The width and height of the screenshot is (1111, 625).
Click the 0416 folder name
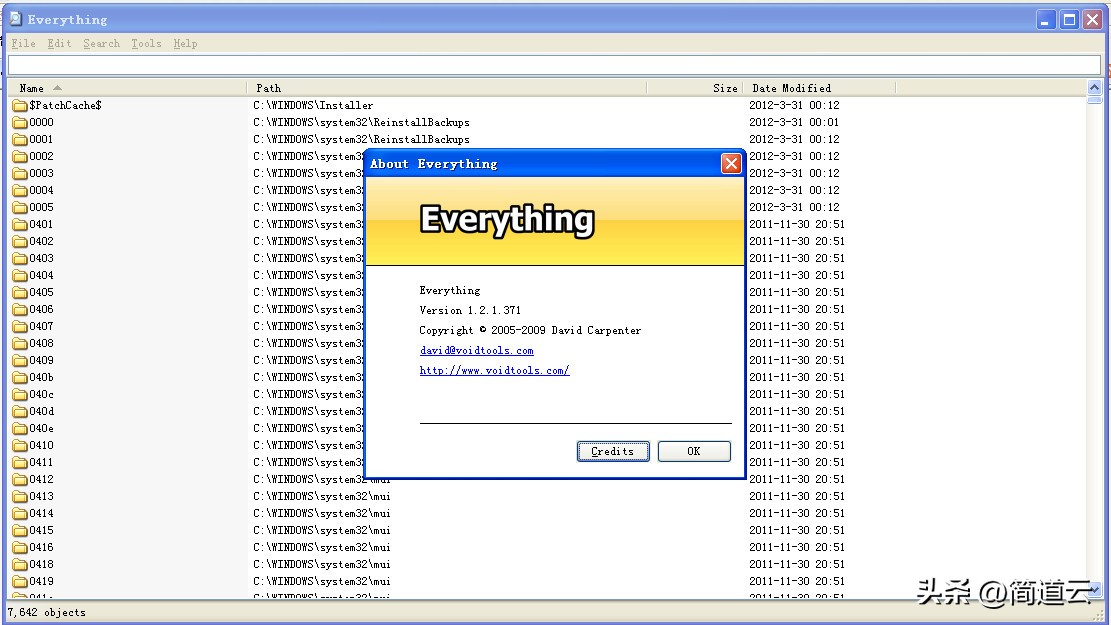pos(41,547)
